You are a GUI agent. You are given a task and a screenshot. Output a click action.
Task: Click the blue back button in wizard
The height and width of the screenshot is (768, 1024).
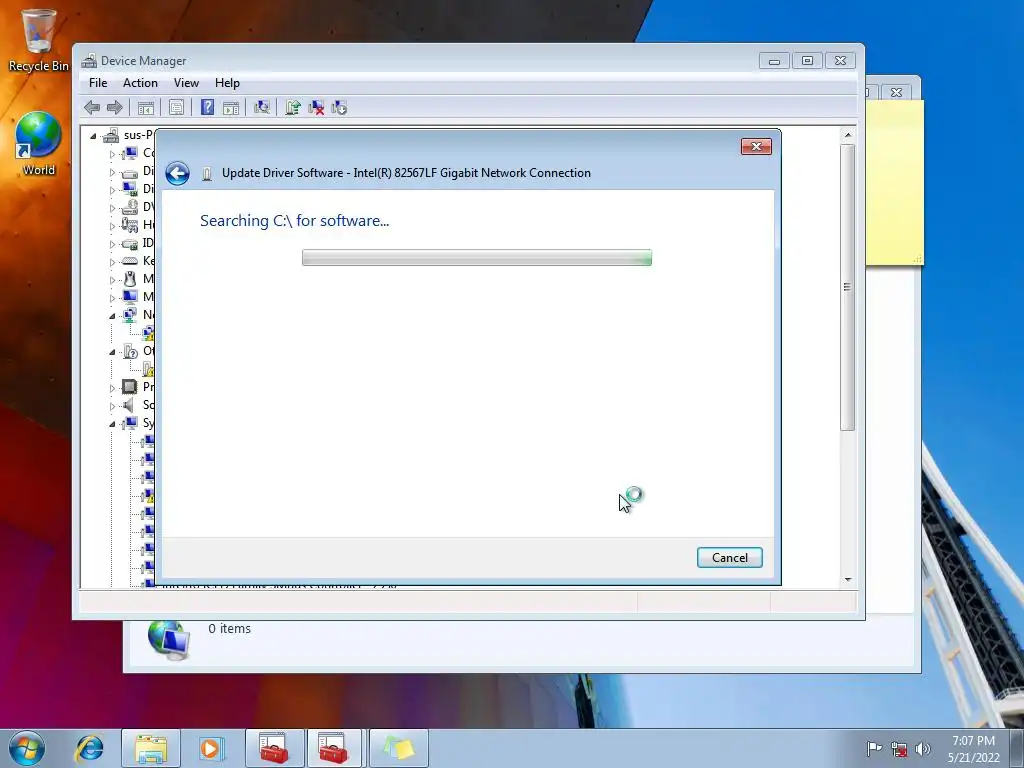(x=177, y=173)
